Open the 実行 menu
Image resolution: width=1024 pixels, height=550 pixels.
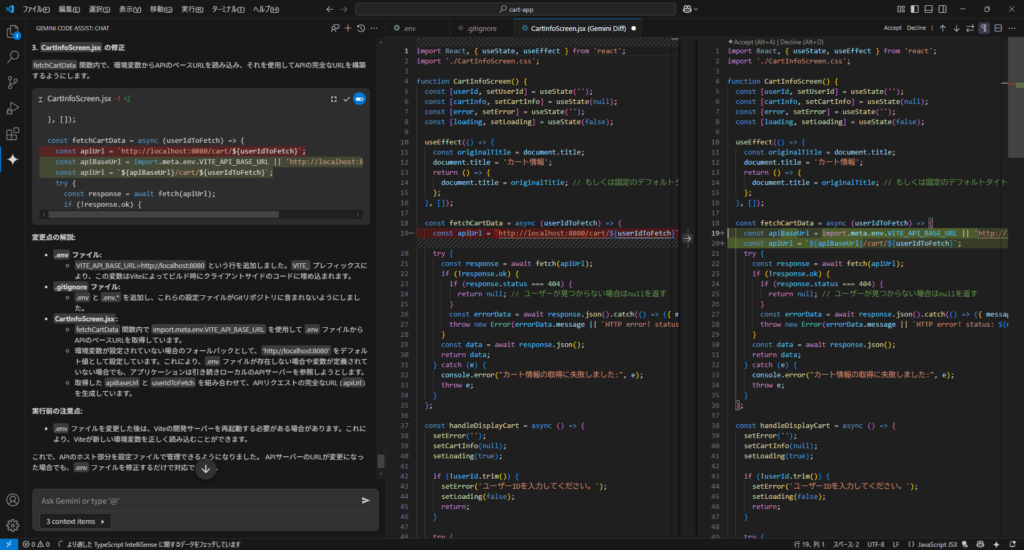(x=191, y=9)
